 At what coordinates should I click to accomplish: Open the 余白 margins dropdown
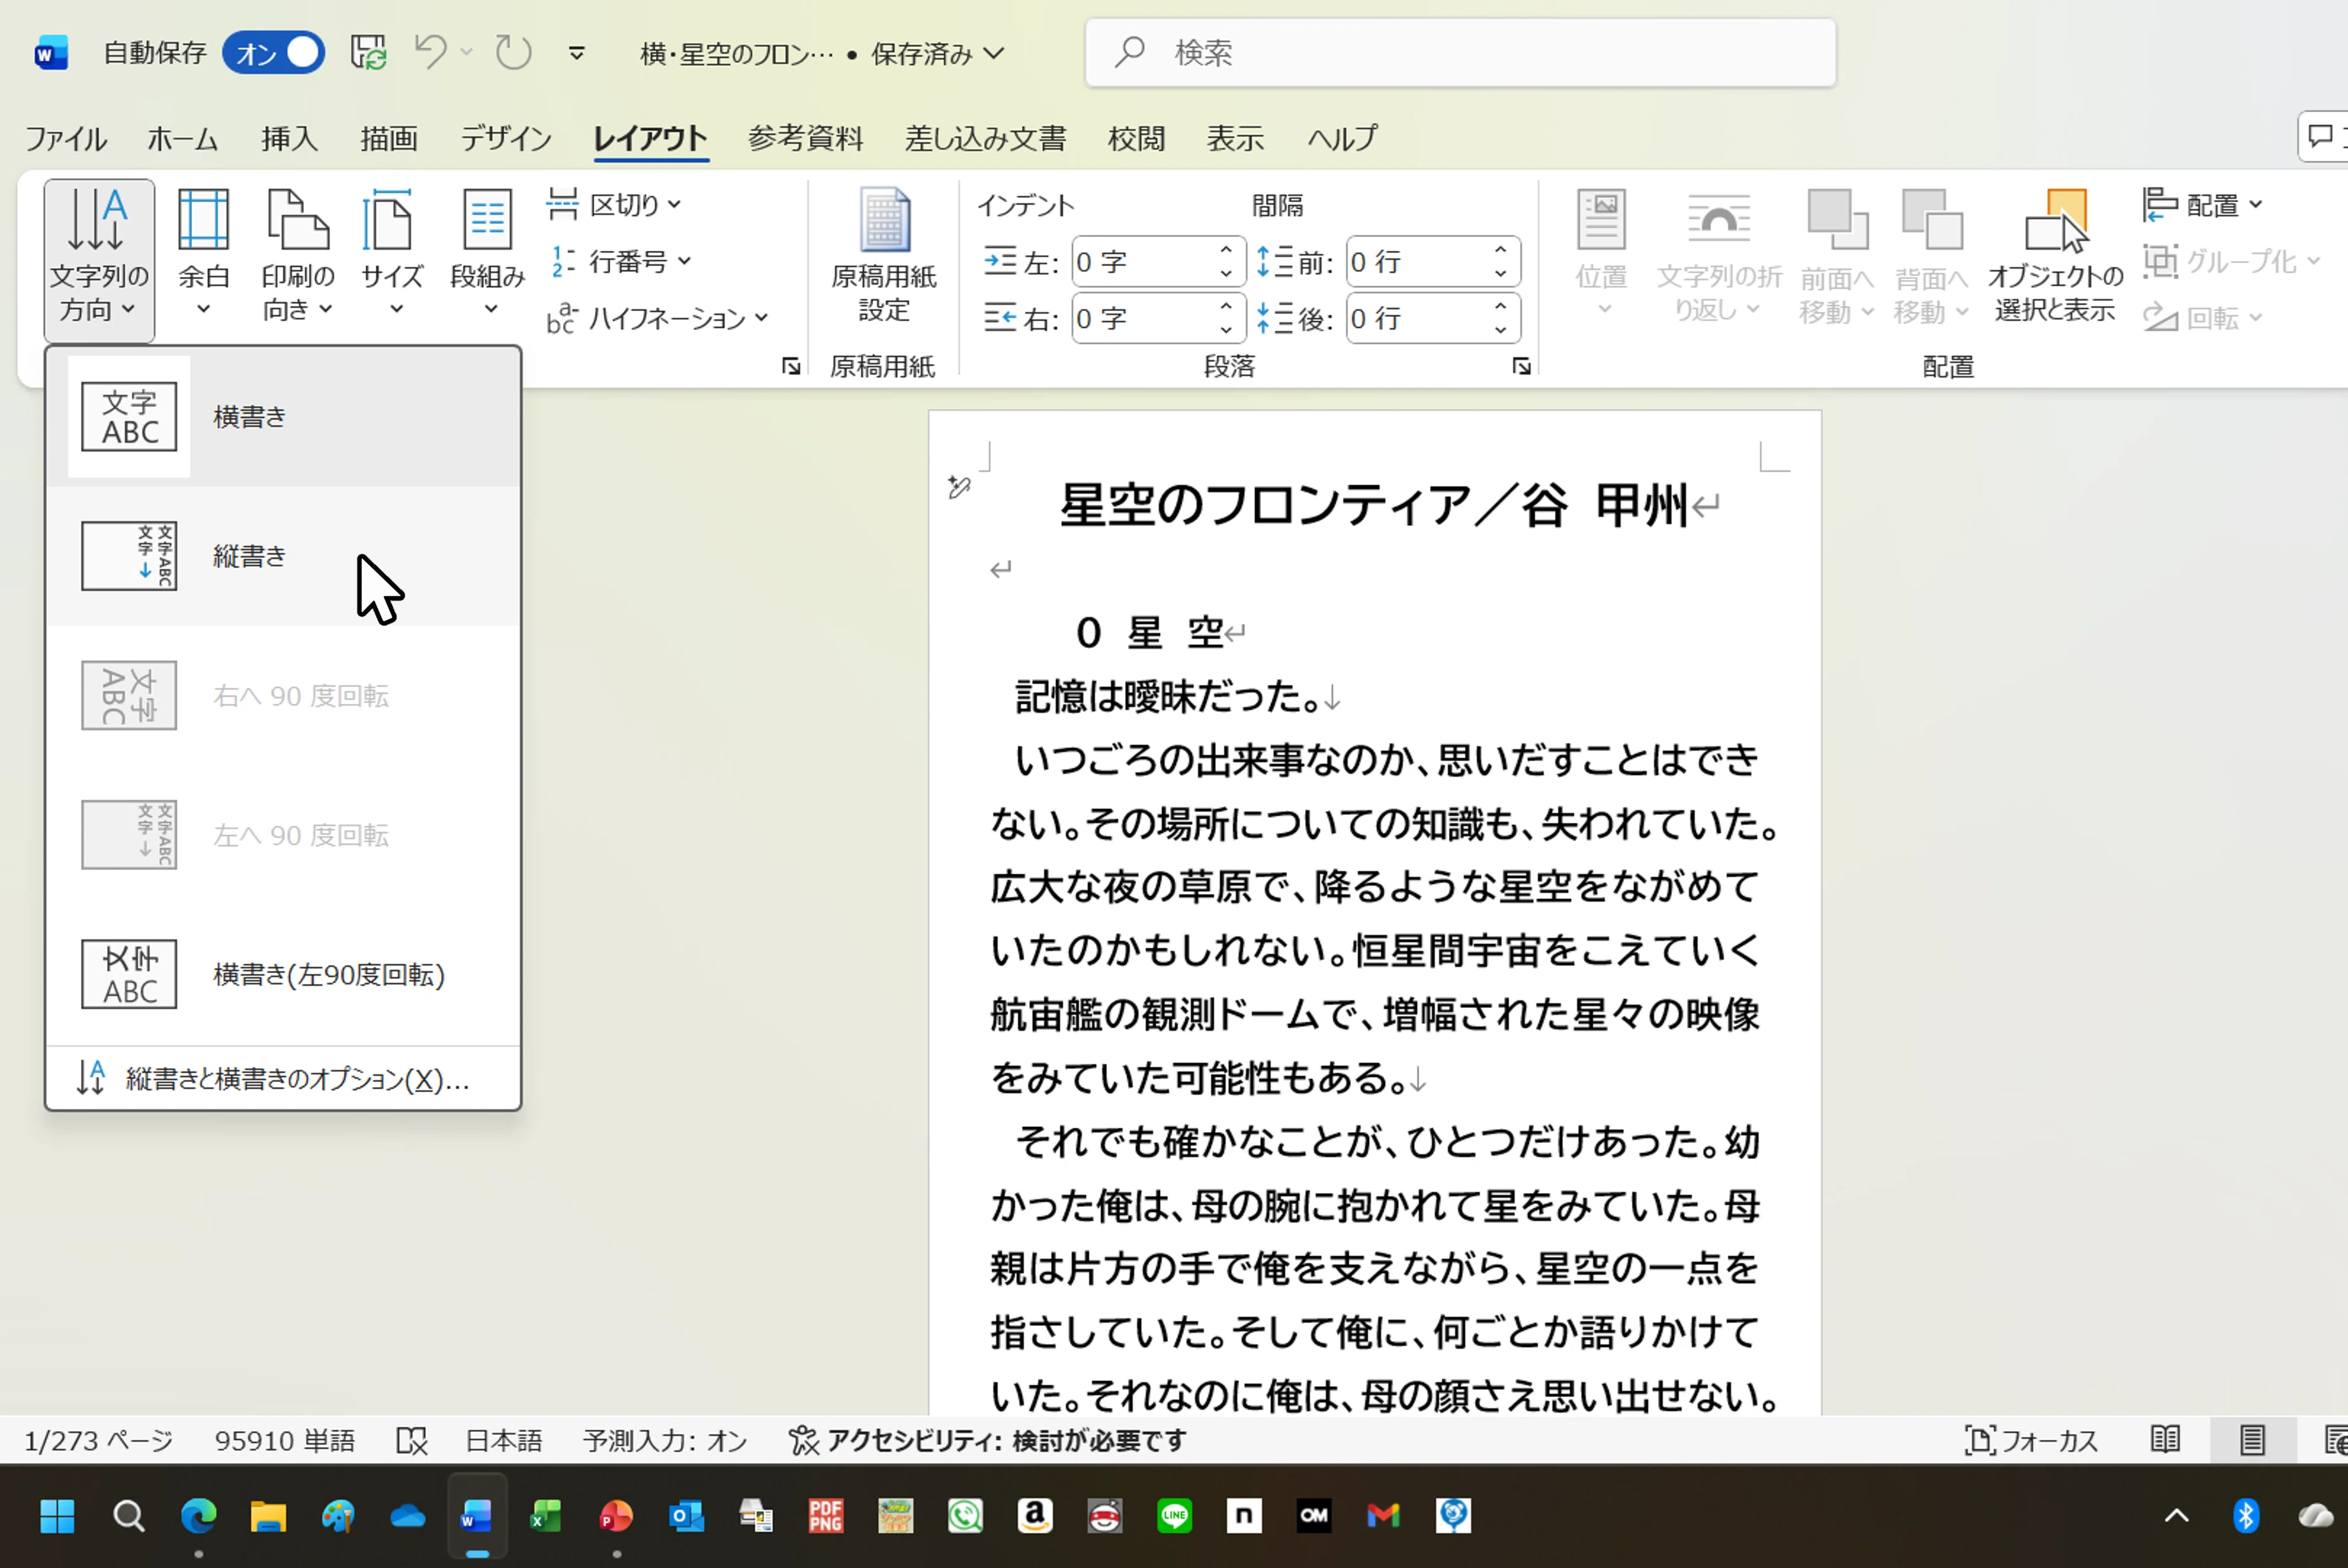click(x=203, y=254)
